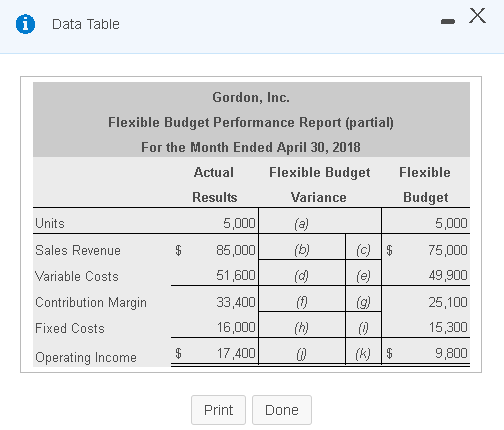Click the Operating Income row label
The height and width of the screenshot is (430, 504).
[x=86, y=357]
